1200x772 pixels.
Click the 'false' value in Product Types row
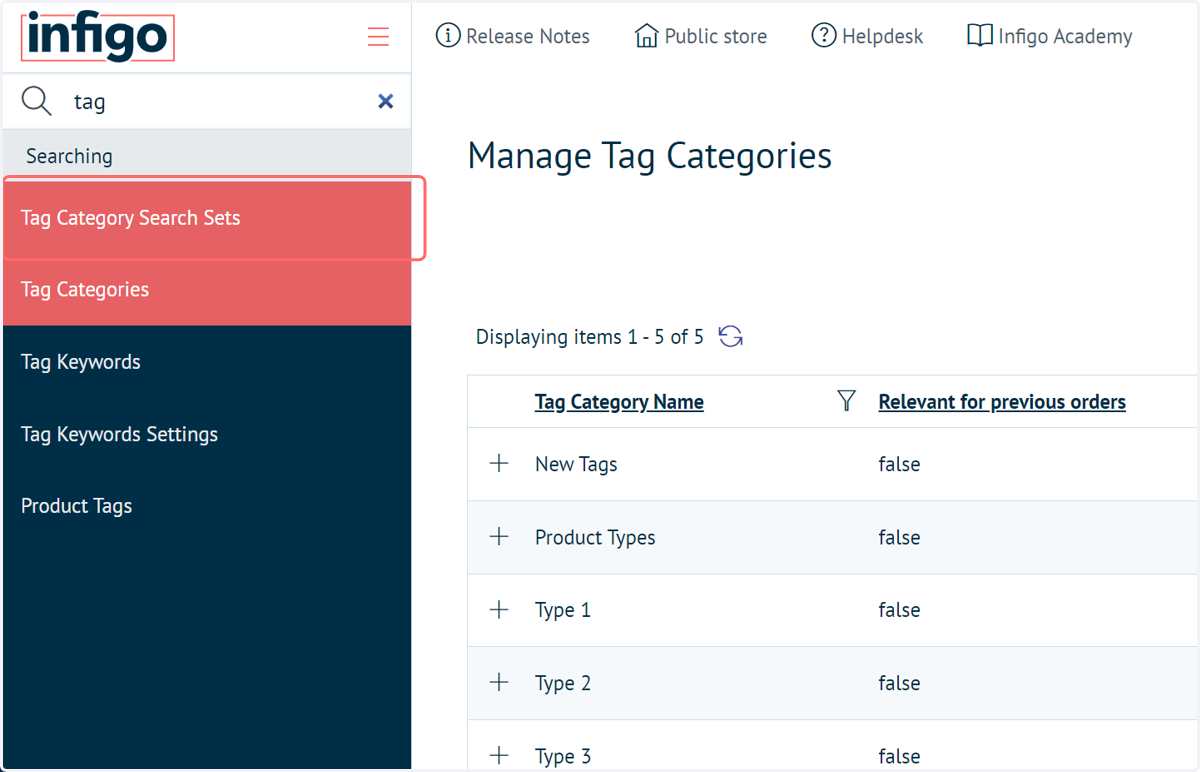pyautogui.click(x=899, y=537)
